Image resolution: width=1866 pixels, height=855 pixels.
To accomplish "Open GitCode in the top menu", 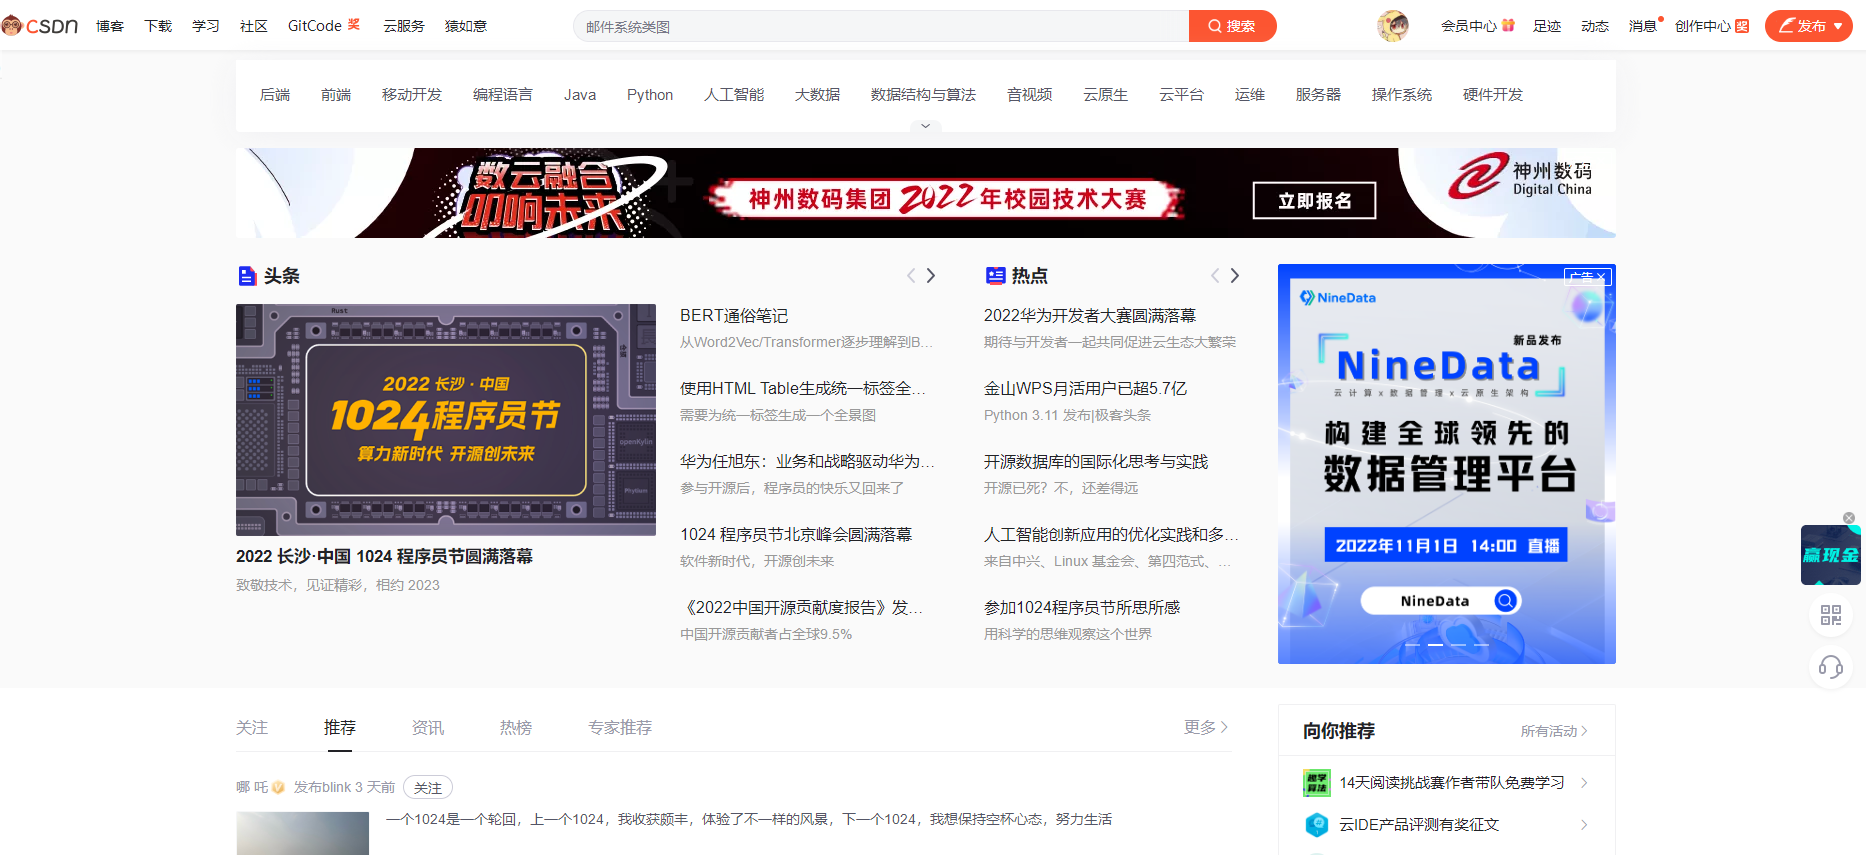I will click(315, 26).
